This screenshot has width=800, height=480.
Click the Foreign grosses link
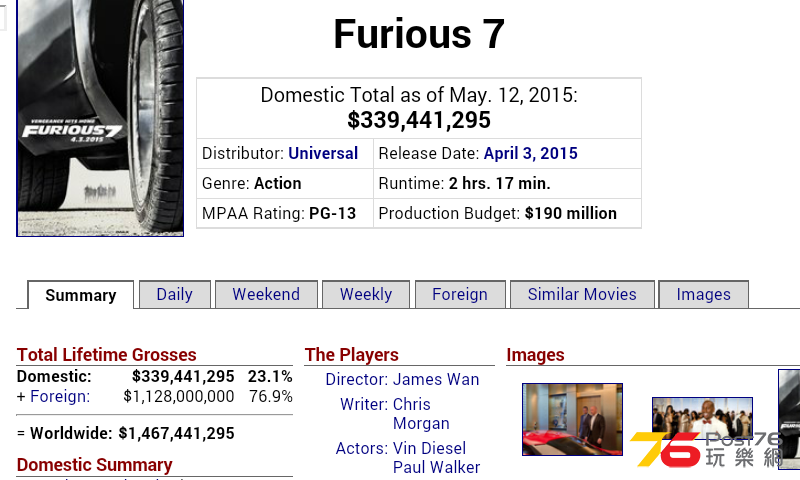tap(60, 396)
